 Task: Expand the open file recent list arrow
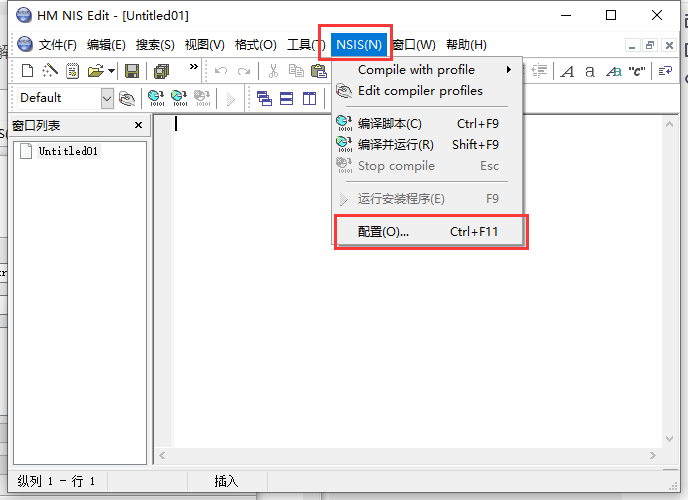[x=111, y=71]
